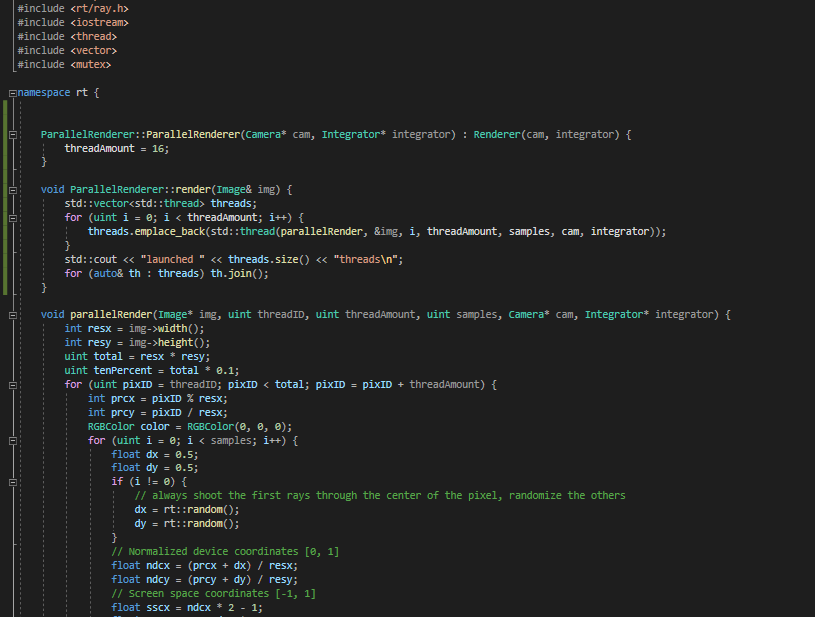The image size is (815, 617).
Task: Click the dy = rt::random() line
Action: (187, 524)
